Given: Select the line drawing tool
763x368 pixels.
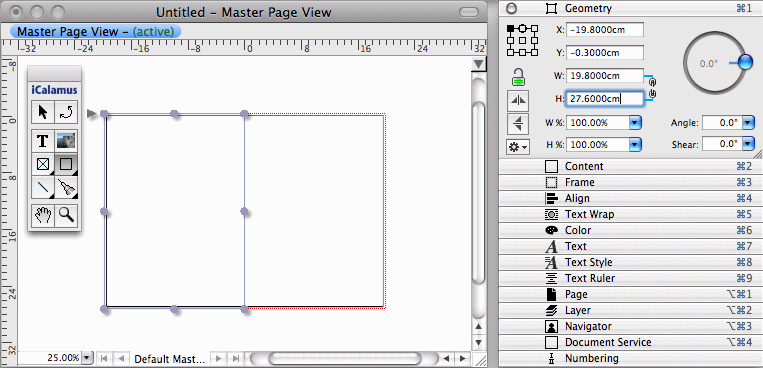Looking at the screenshot, I should point(43,187).
